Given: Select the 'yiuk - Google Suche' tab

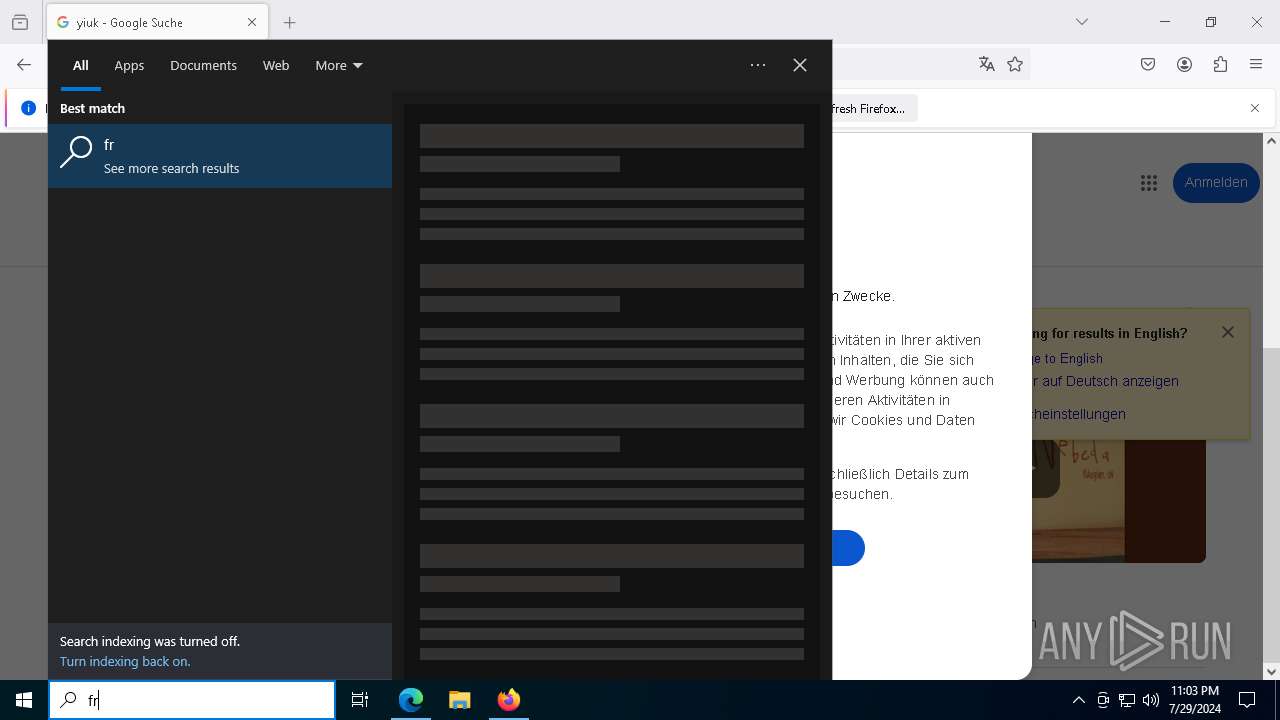Looking at the screenshot, I should point(145,22).
